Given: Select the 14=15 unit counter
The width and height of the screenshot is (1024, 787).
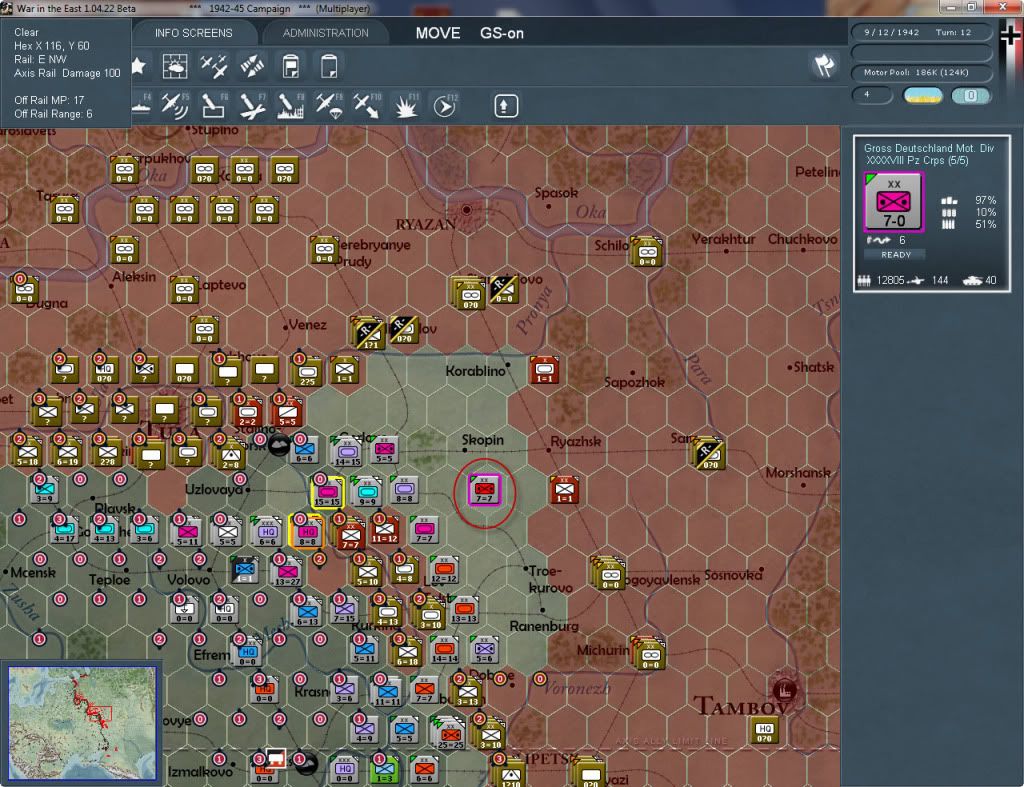Looking at the screenshot, I should point(347,451).
